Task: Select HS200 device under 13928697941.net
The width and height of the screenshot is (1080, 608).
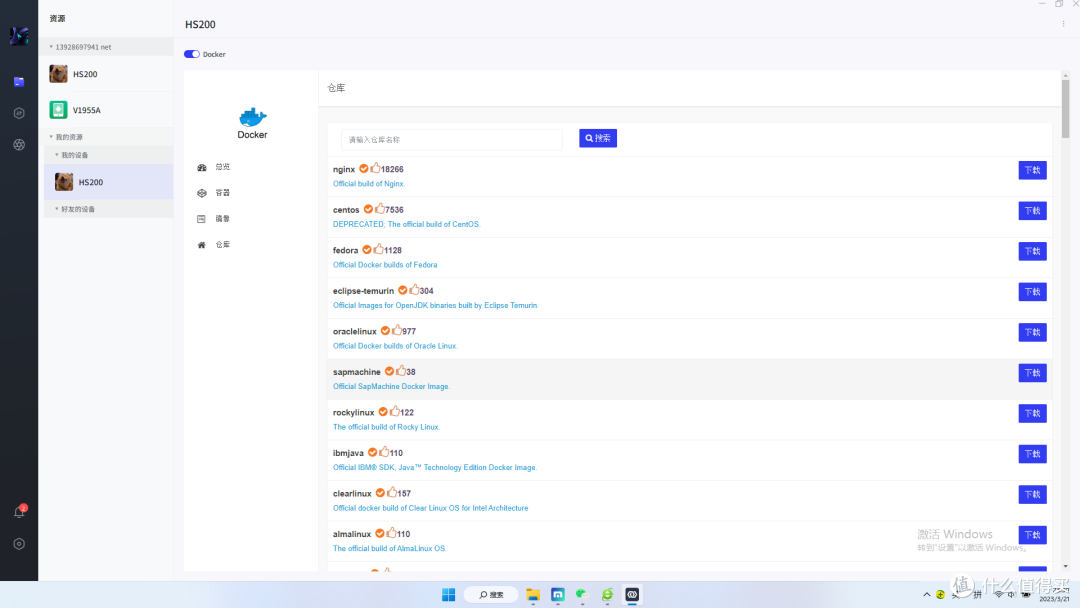Action: [108, 74]
